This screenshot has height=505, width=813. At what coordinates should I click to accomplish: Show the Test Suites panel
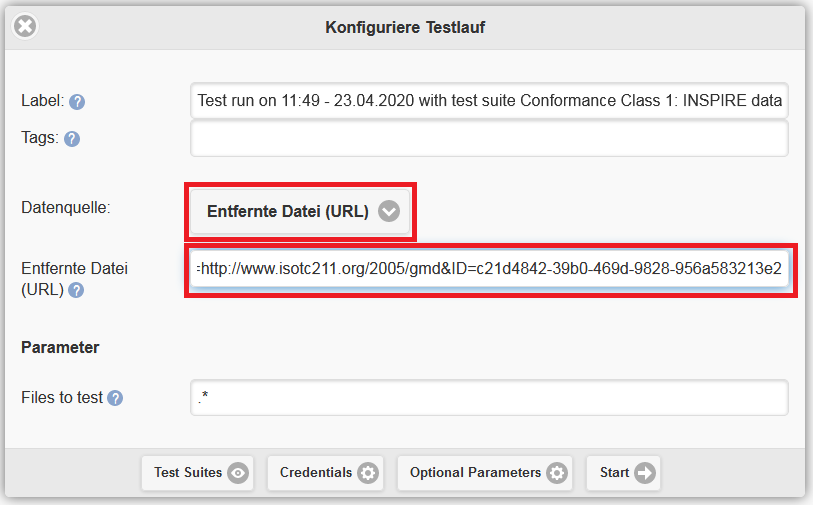(x=198, y=473)
